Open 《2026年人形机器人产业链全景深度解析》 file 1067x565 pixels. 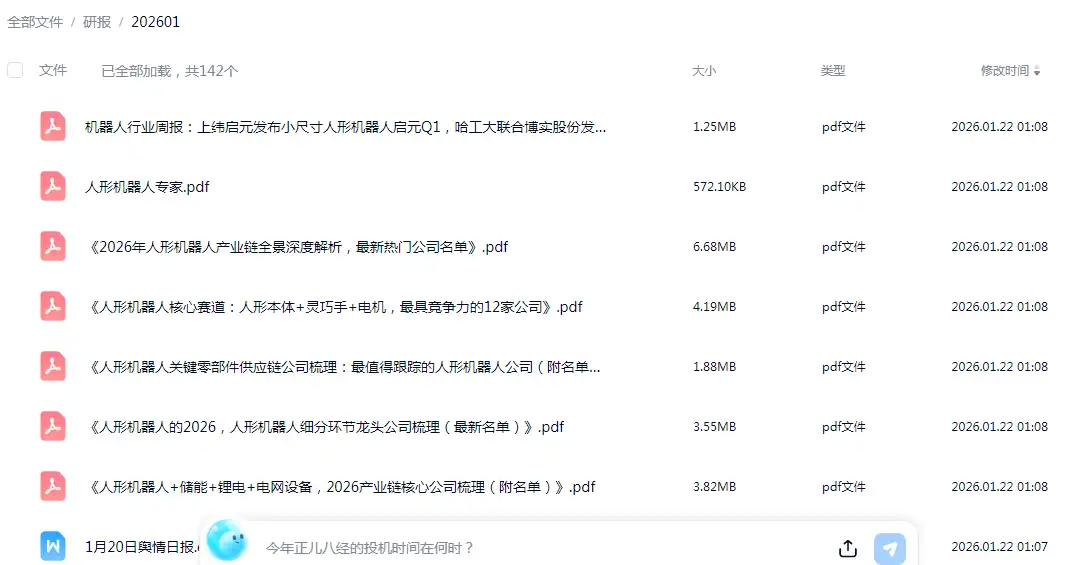click(x=297, y=246)
